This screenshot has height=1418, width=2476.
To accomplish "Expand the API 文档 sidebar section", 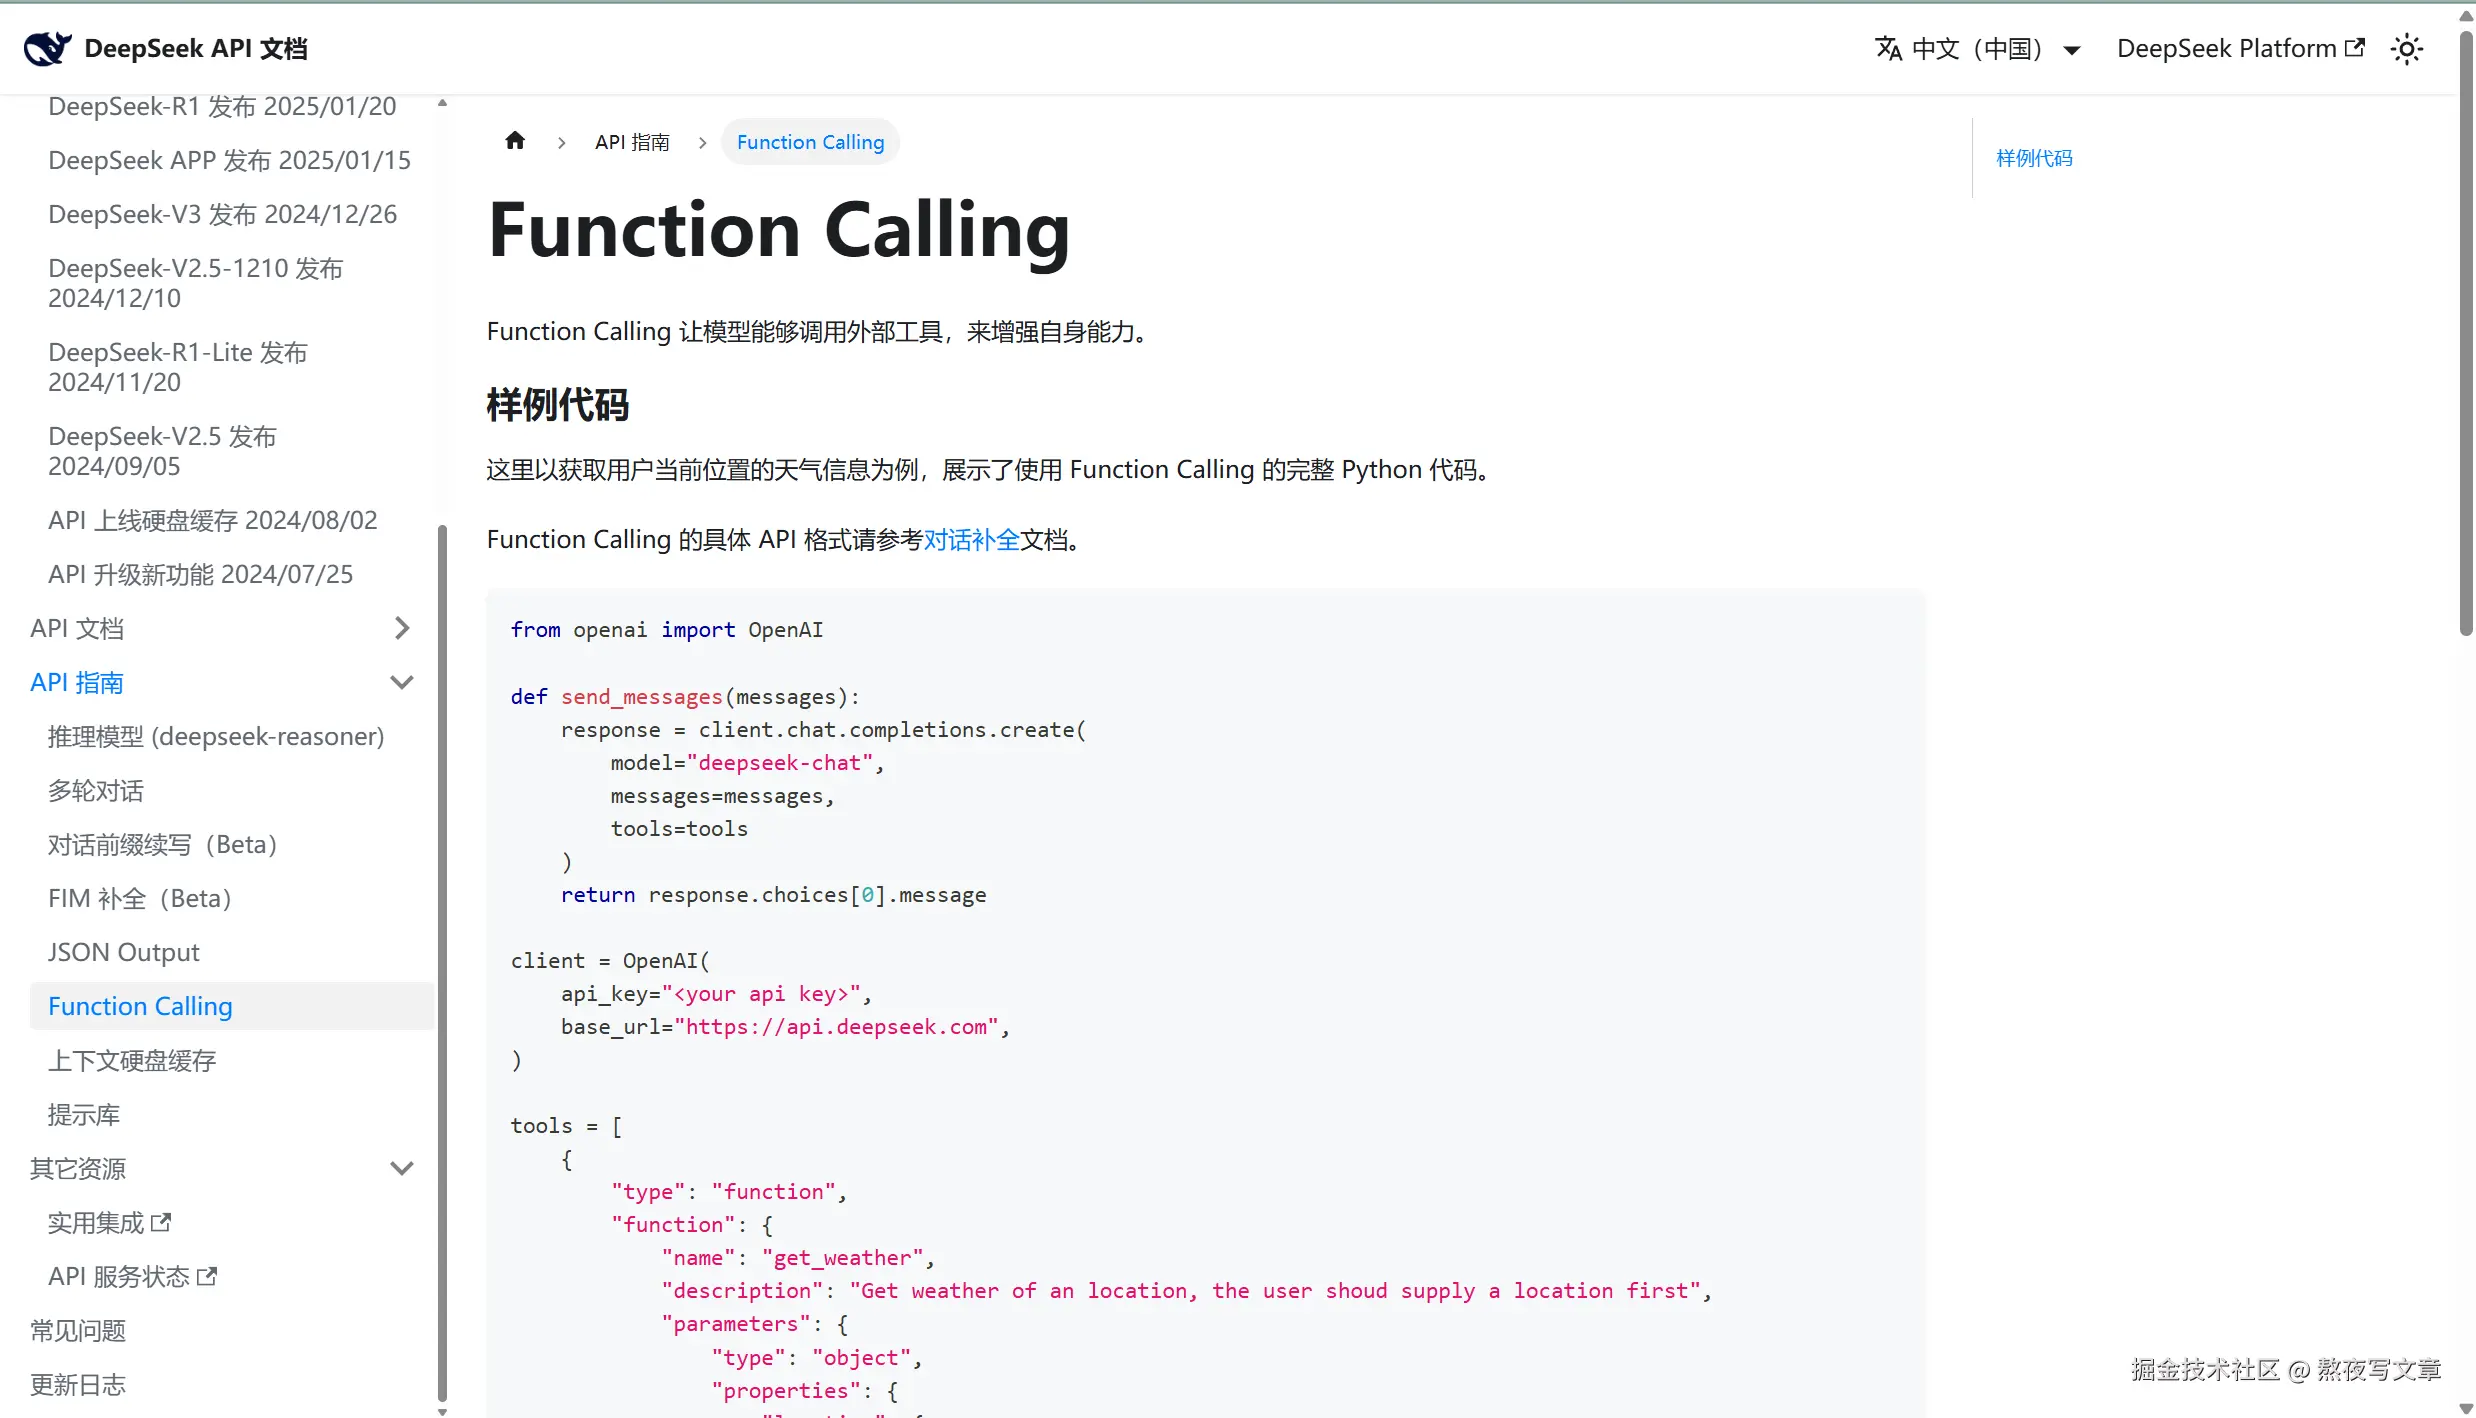I will [x=401, y=628].
